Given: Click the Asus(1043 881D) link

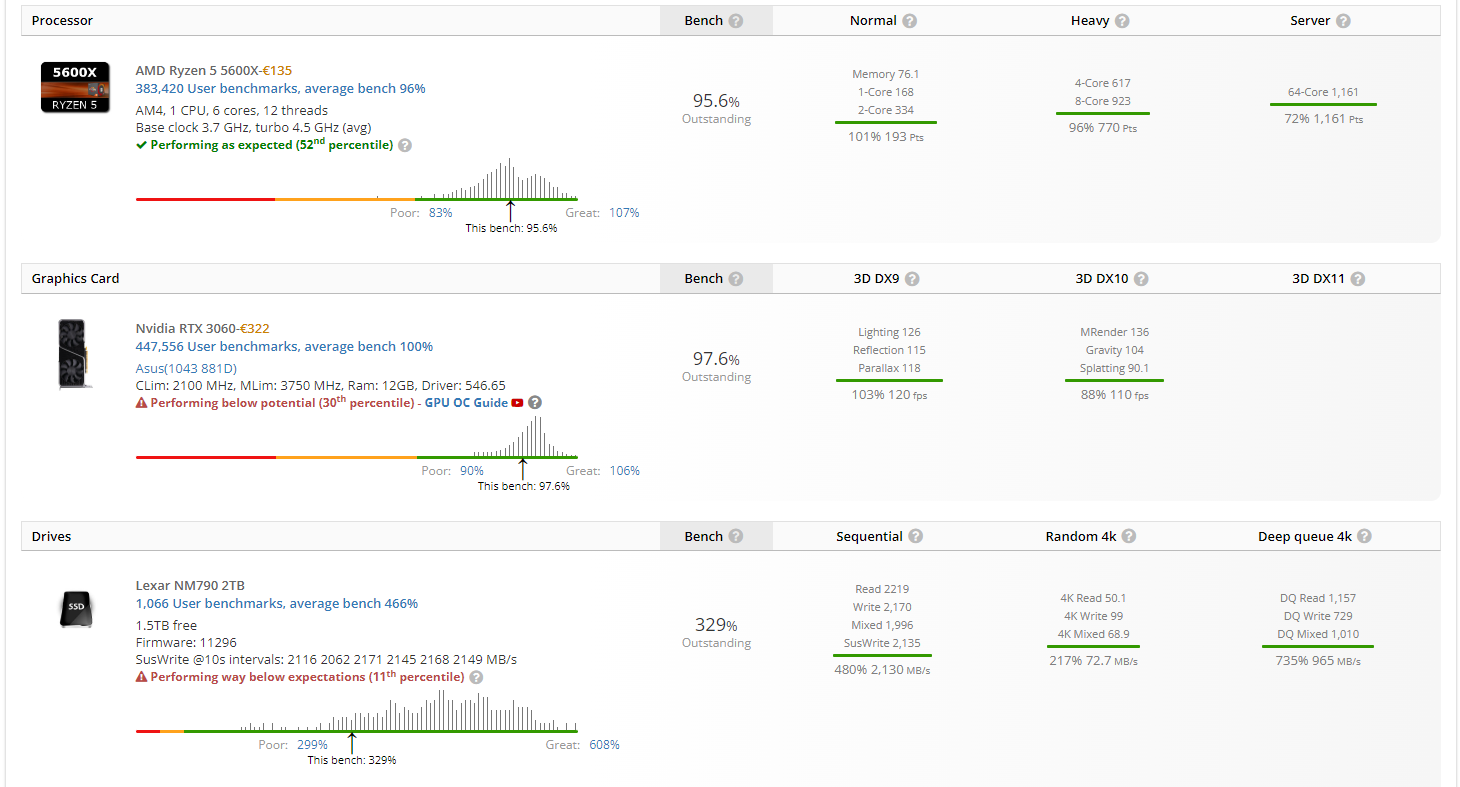Looking at the screenshot, I should pos(186,368).
